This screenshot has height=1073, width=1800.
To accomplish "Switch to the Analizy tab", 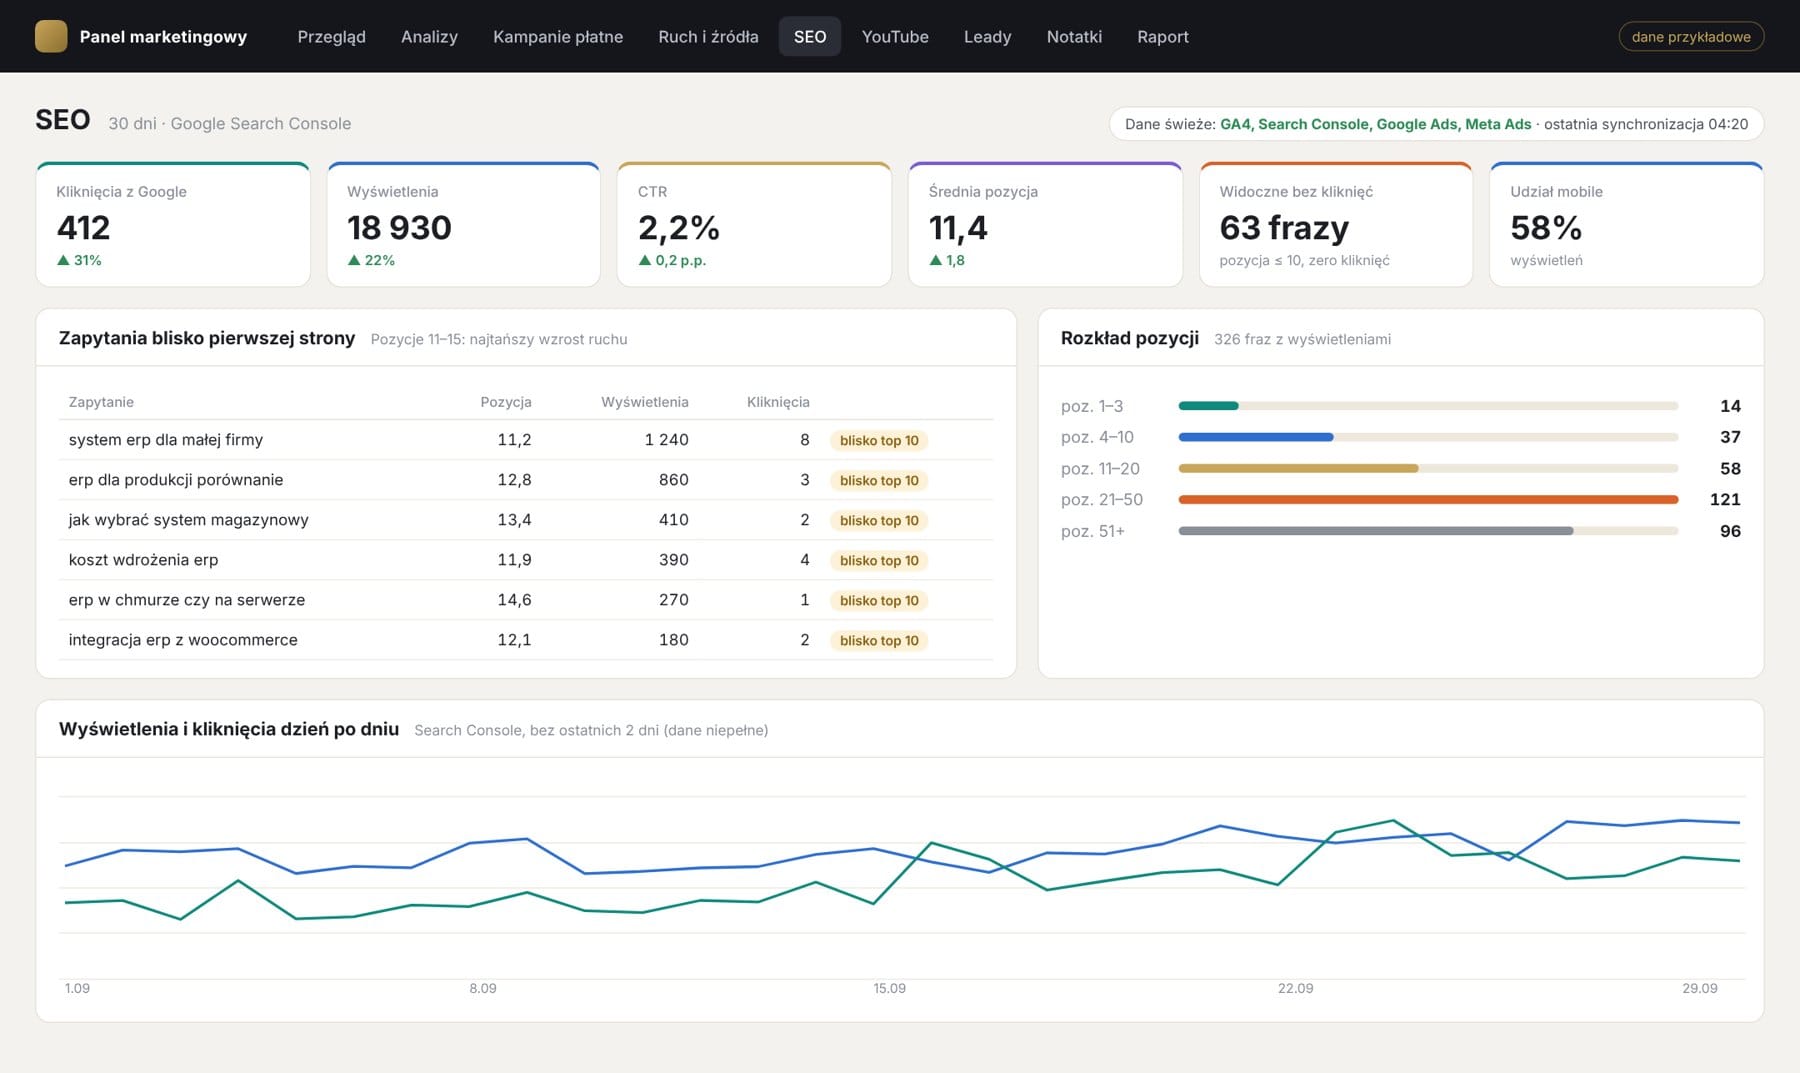I will (x=429, y=36).
